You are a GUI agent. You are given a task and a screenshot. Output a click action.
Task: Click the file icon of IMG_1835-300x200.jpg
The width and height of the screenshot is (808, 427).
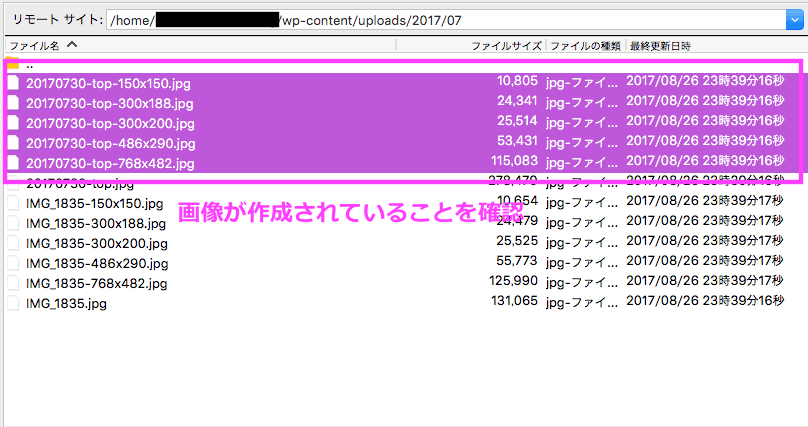pos(13,243)
